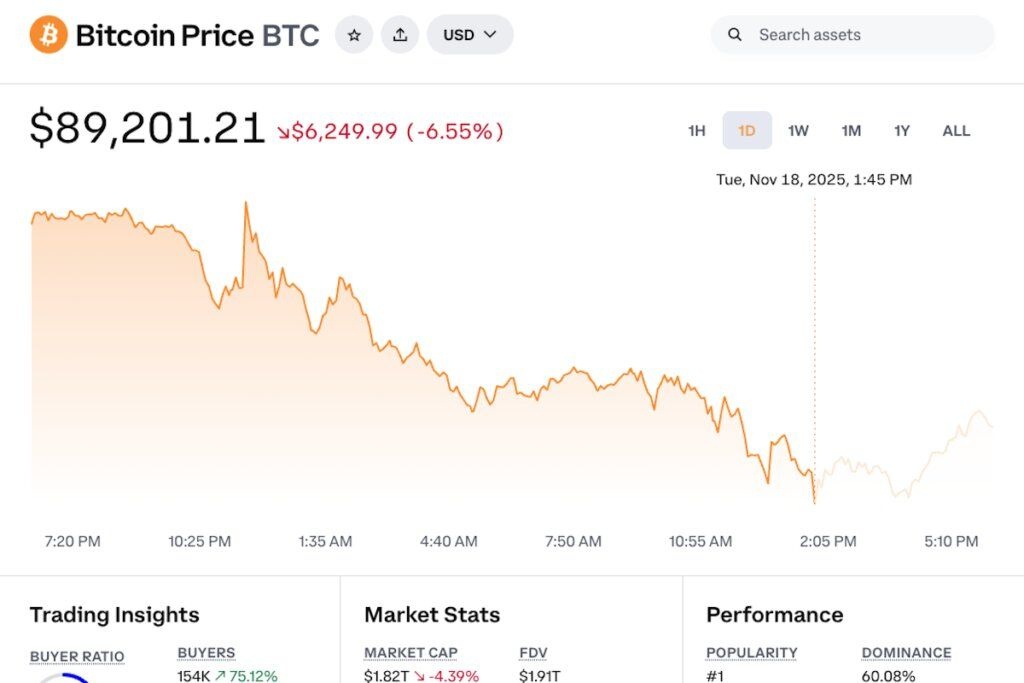The width and height of the screenshot is (1024, 683).
Task: Switch chart to 1H range
Action: [697, 131]
